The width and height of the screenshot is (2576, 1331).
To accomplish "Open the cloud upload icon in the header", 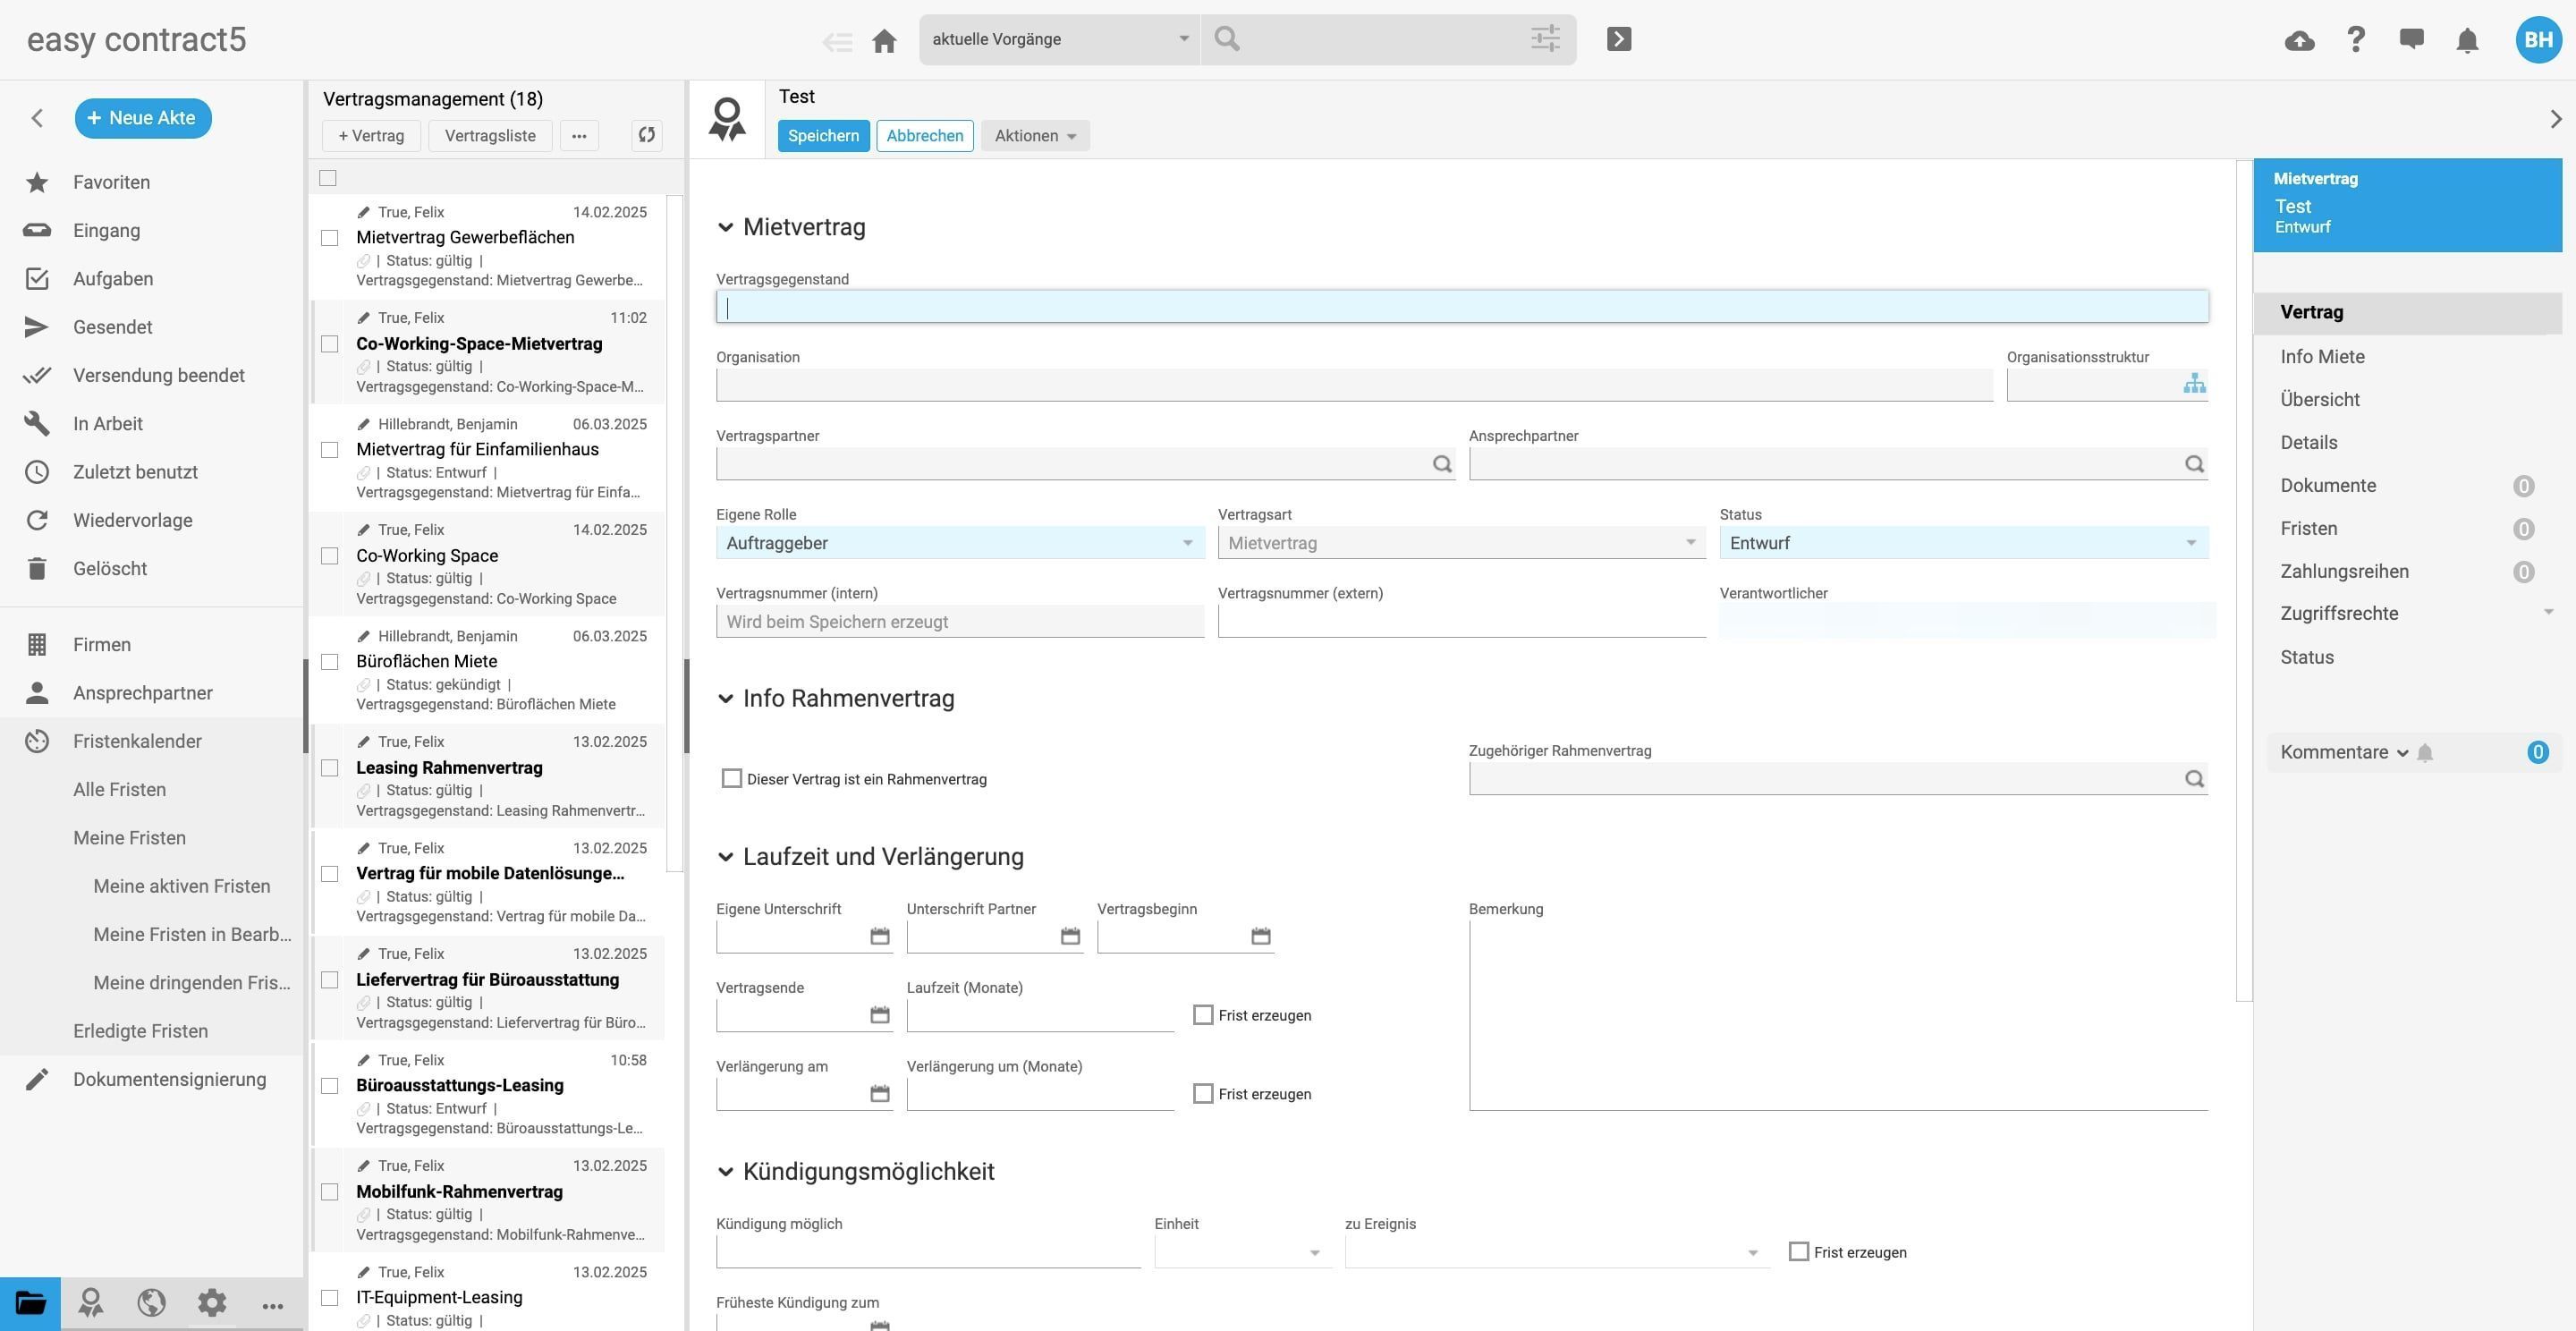I will click(x=2299, y=40).
